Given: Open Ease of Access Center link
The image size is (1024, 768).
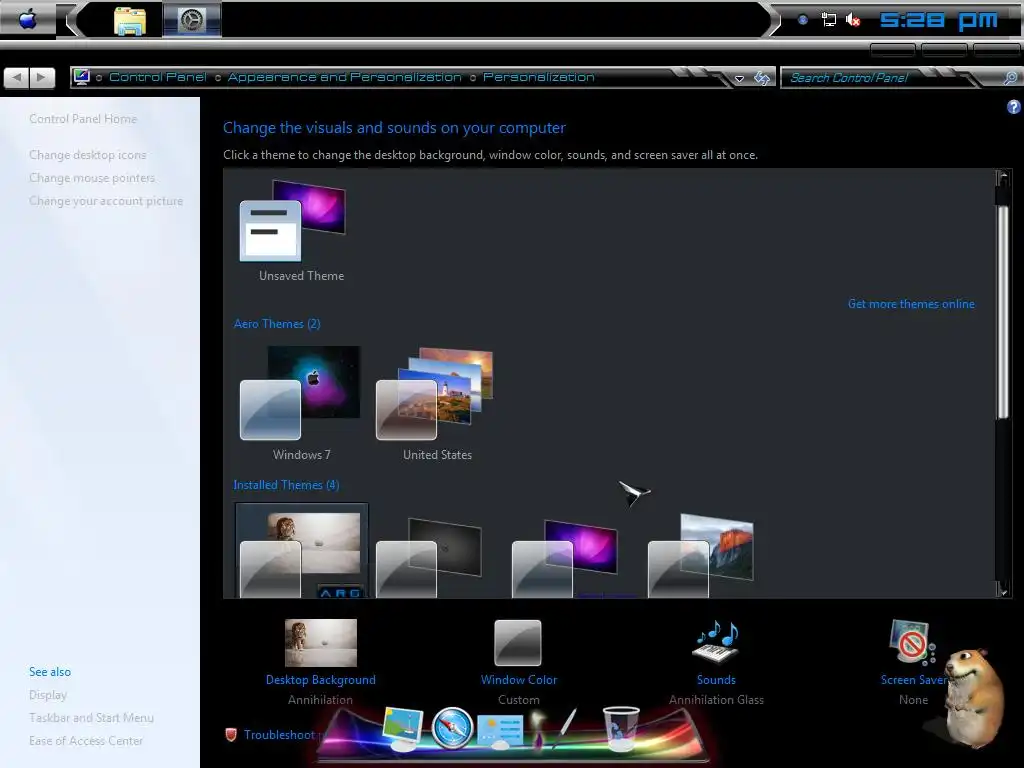Looking at the screenshot, I should [86, 741].
